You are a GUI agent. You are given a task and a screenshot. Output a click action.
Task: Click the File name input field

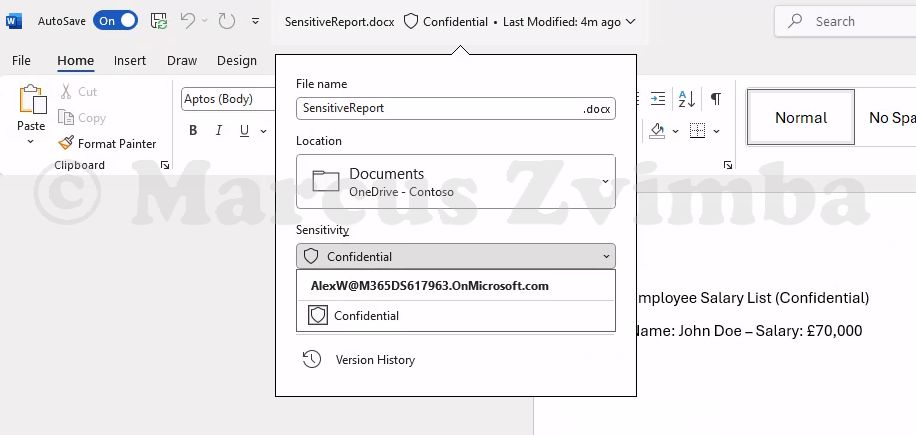click(438, 108)
